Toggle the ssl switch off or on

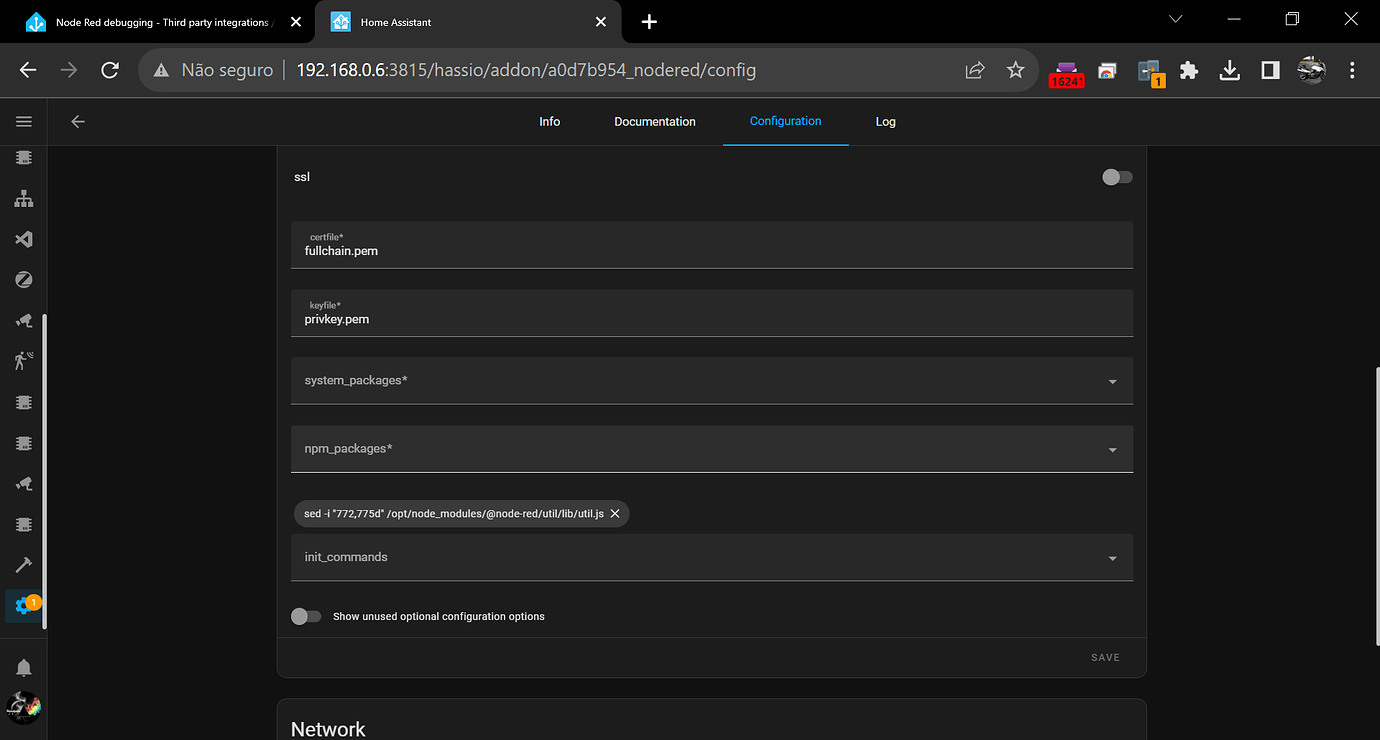point(1116,177)
